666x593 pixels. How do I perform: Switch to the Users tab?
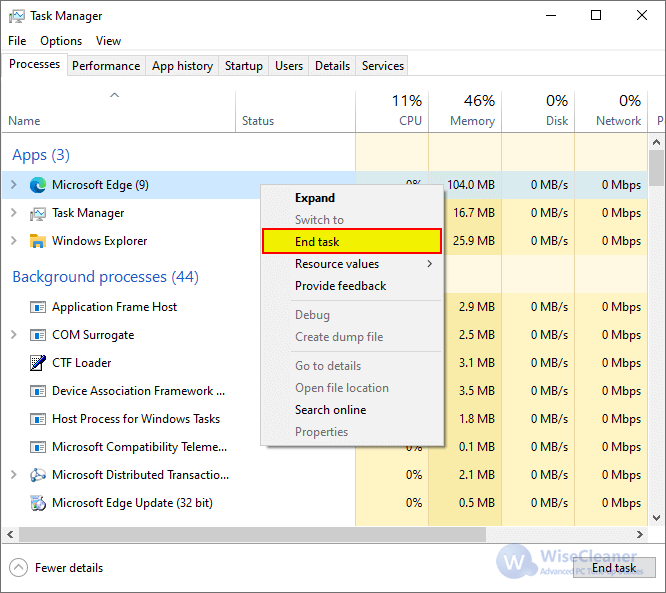pyautogui.click(x=289, y=66)
